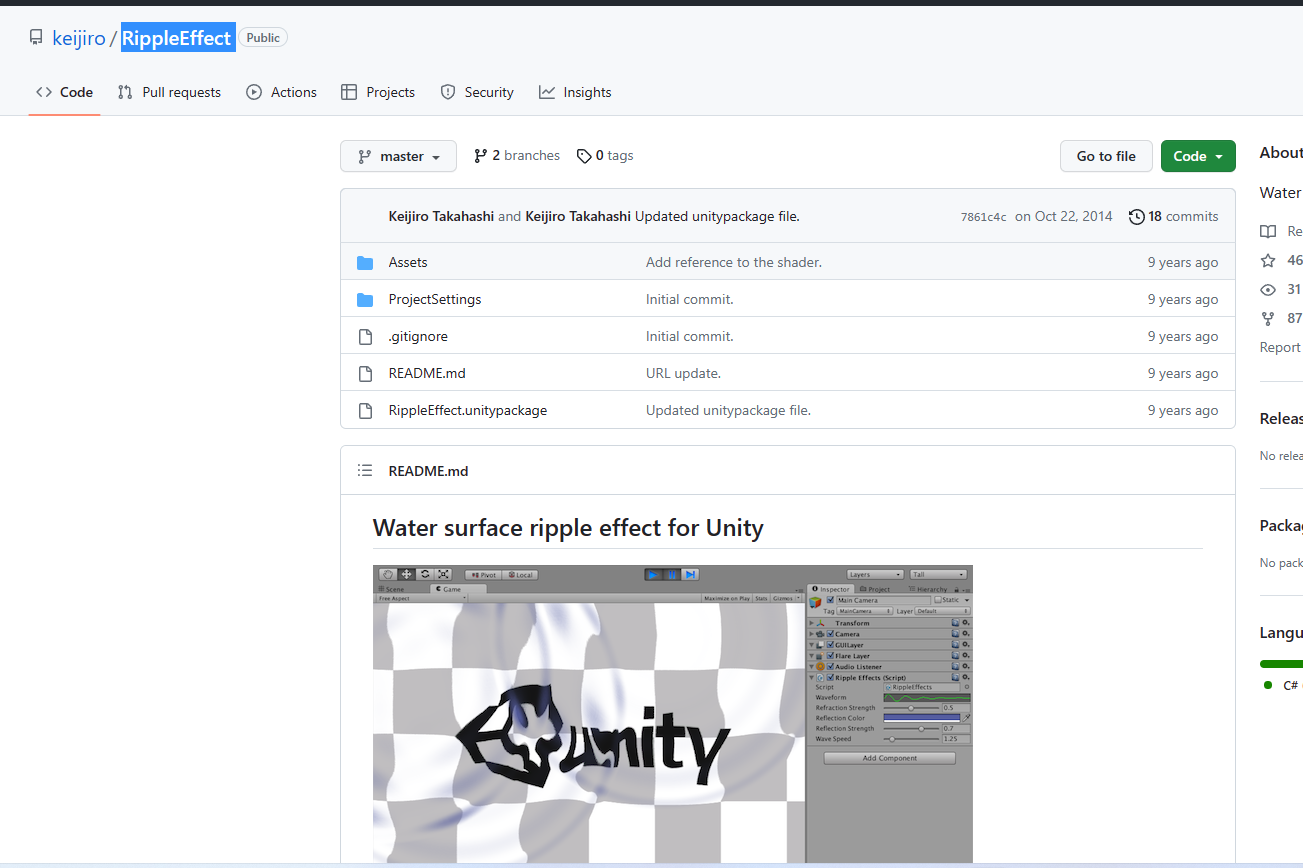Viewport: 1303px width, 868px height.
Task: Click the highlighted RippleEffect repository name
Action: pos(178,38)
